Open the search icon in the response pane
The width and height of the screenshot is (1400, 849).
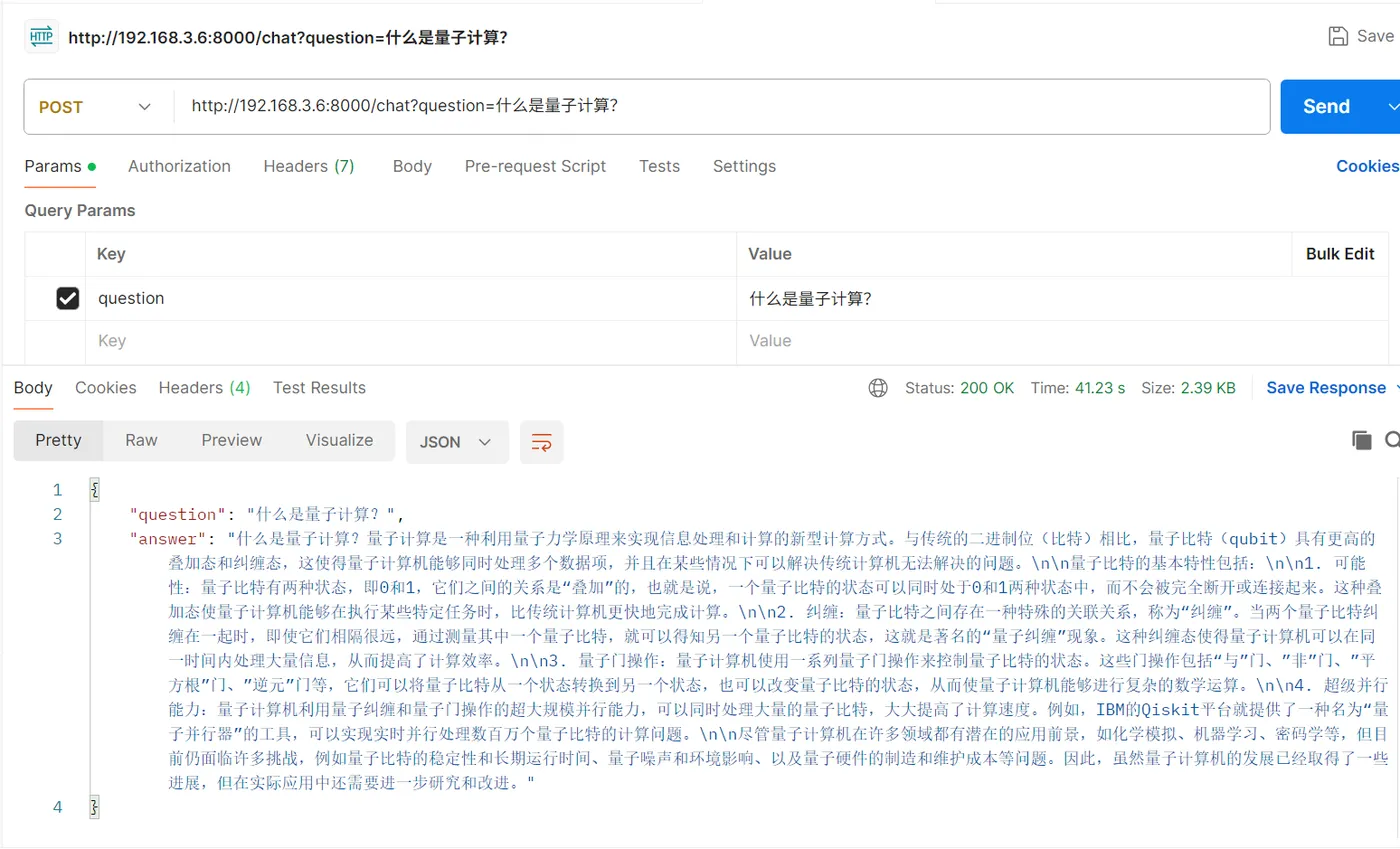point(1392,440)
